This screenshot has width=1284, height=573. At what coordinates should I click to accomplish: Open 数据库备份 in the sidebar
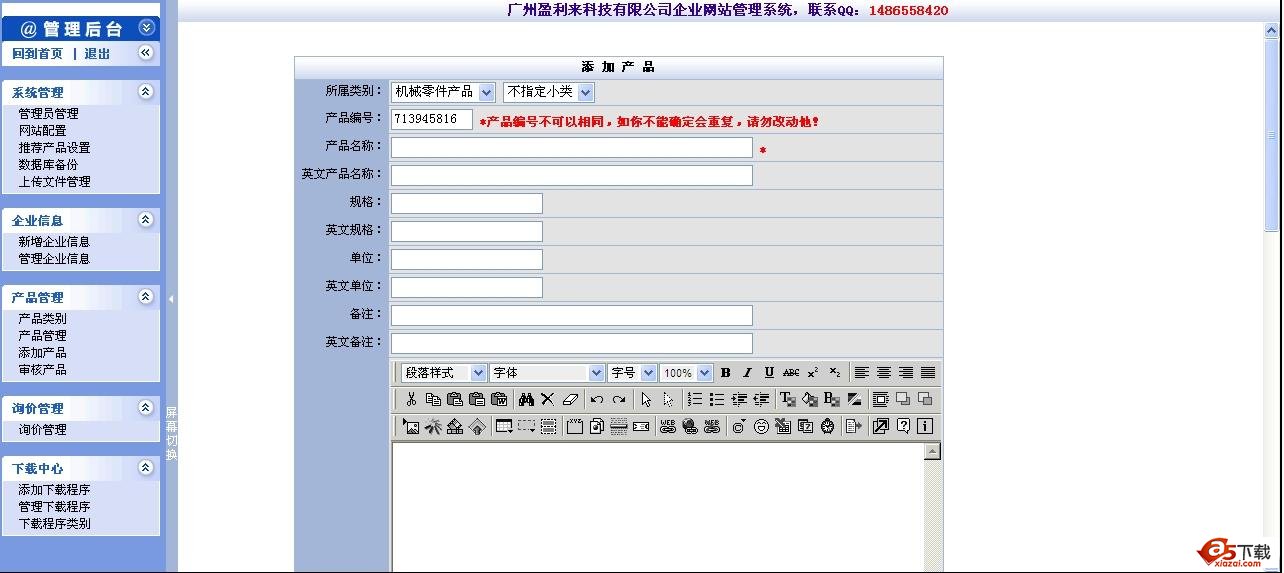pyautogui.click(x=48, y=165)
